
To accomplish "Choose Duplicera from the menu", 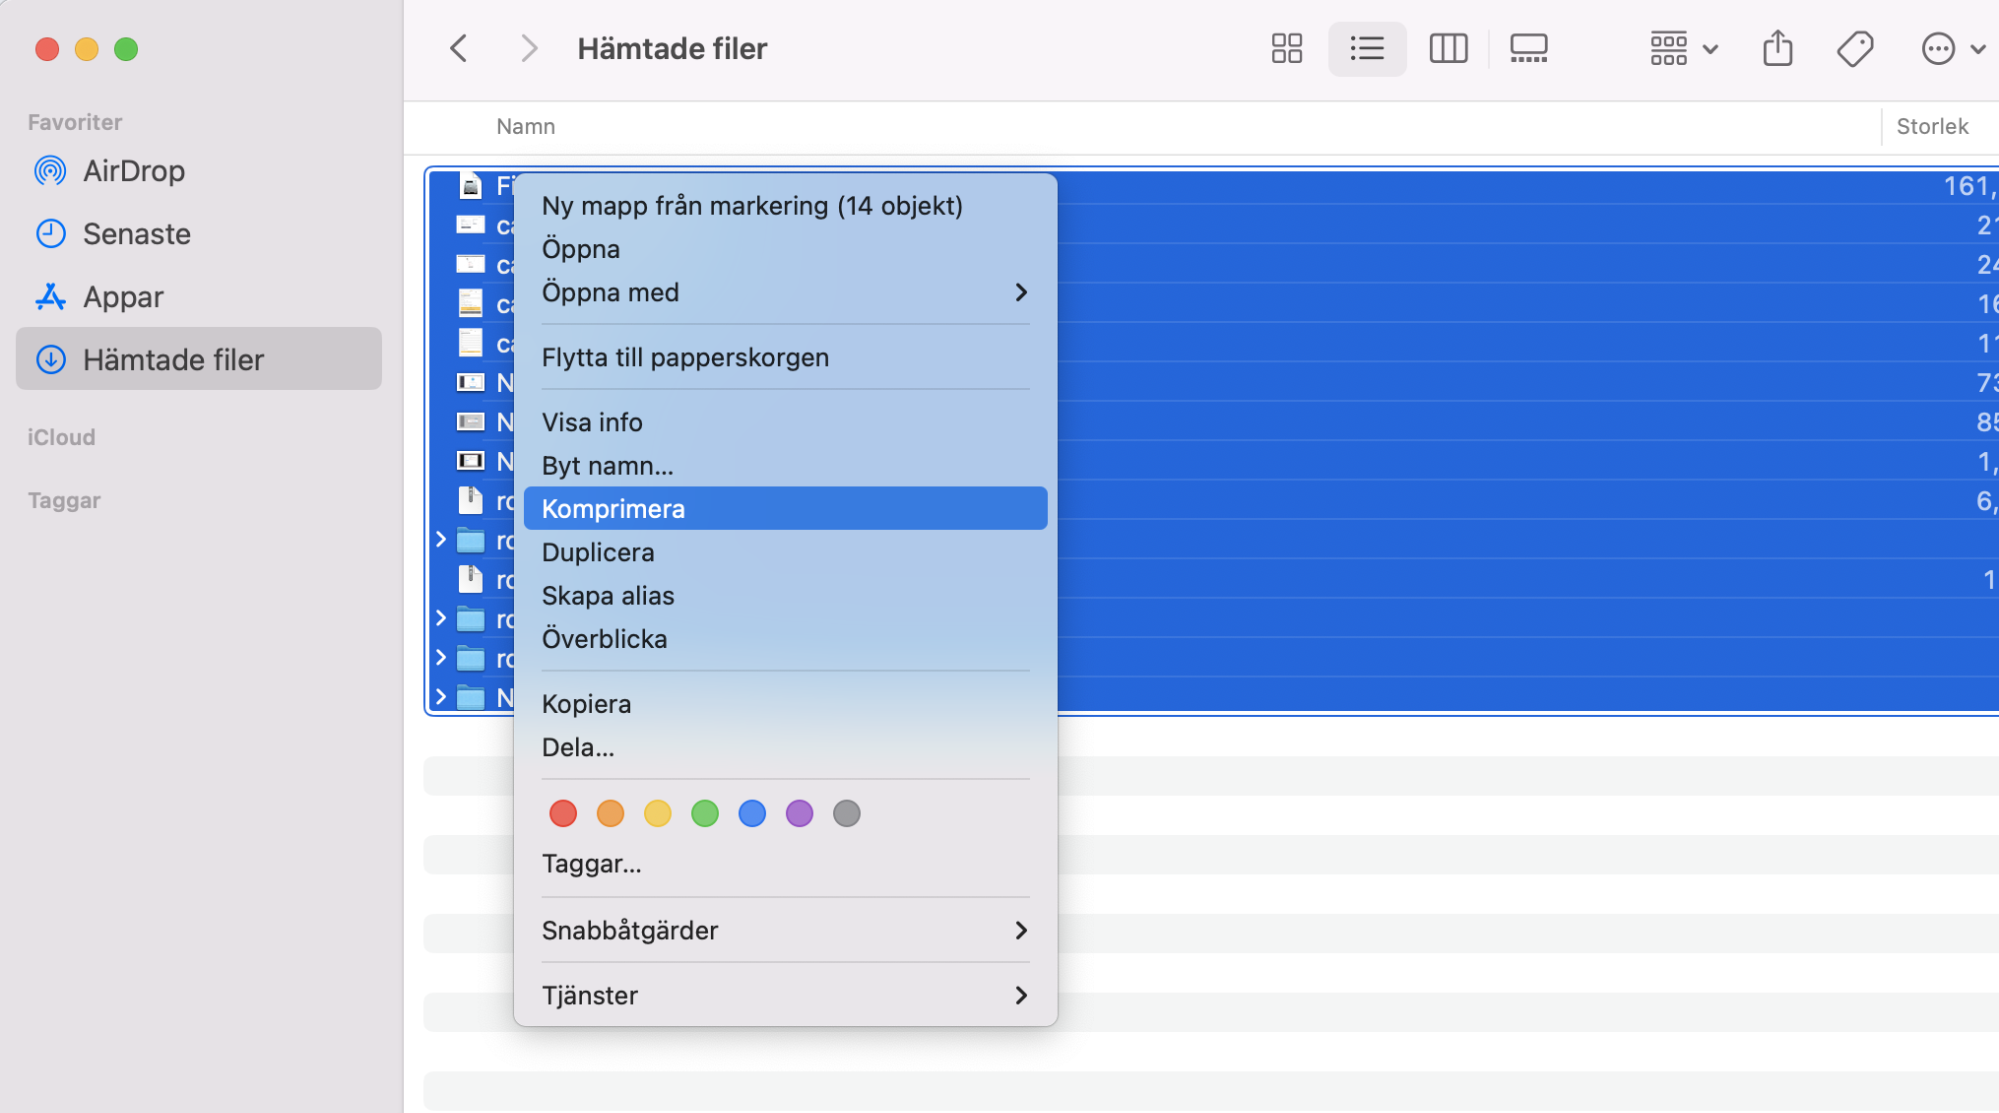I will tap(785, 552).
